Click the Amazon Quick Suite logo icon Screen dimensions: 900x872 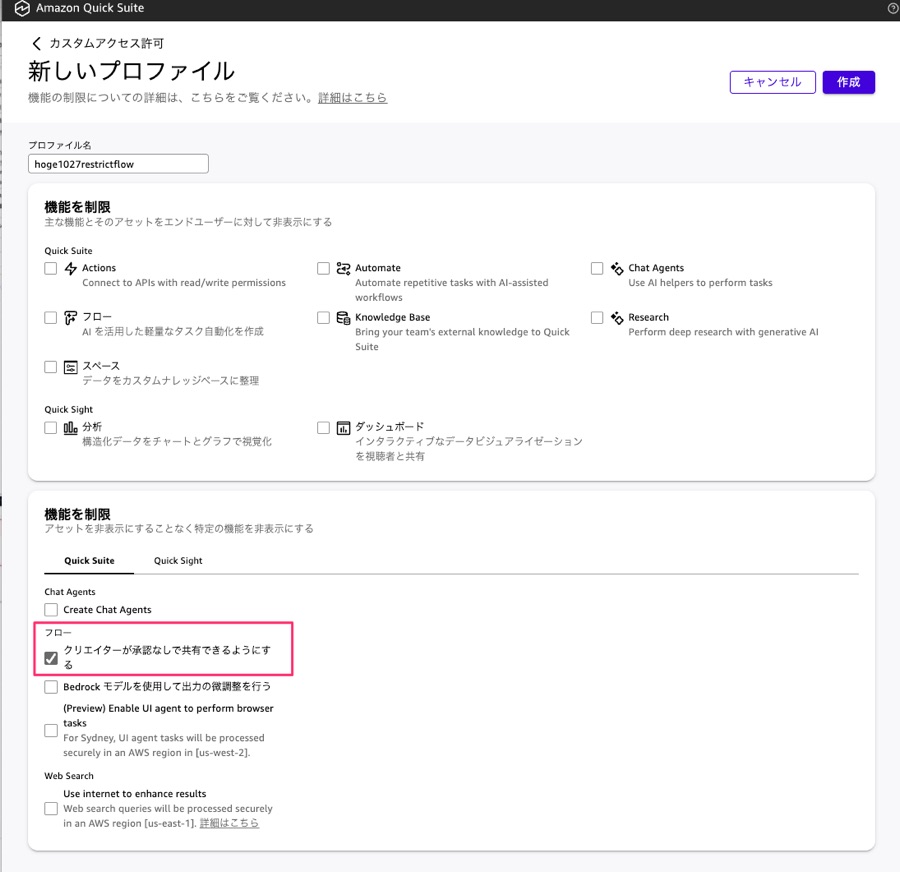click(x=22, y=9)
